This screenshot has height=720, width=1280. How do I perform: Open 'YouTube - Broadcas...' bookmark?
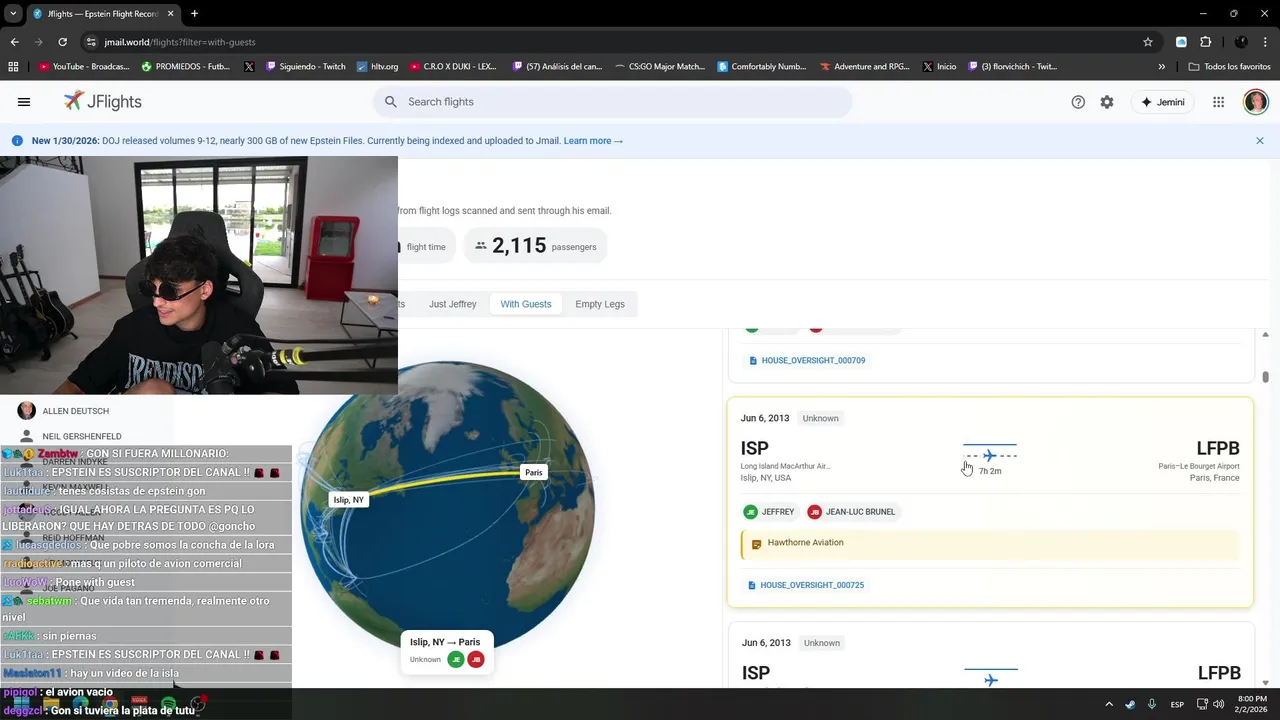(84, 67)
